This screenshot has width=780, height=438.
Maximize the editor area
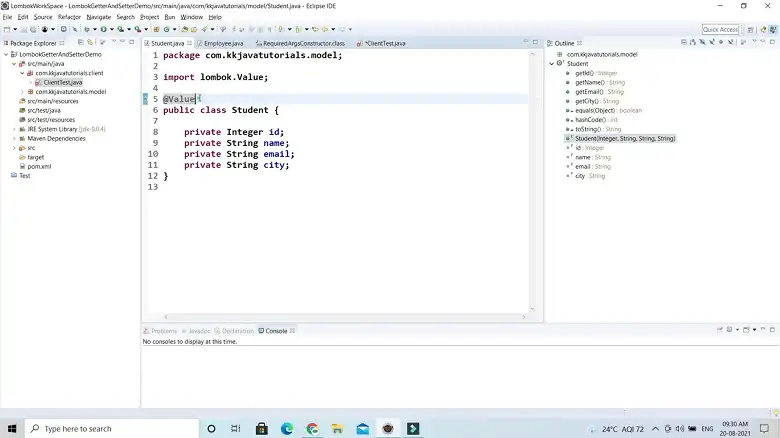(535, 42)
